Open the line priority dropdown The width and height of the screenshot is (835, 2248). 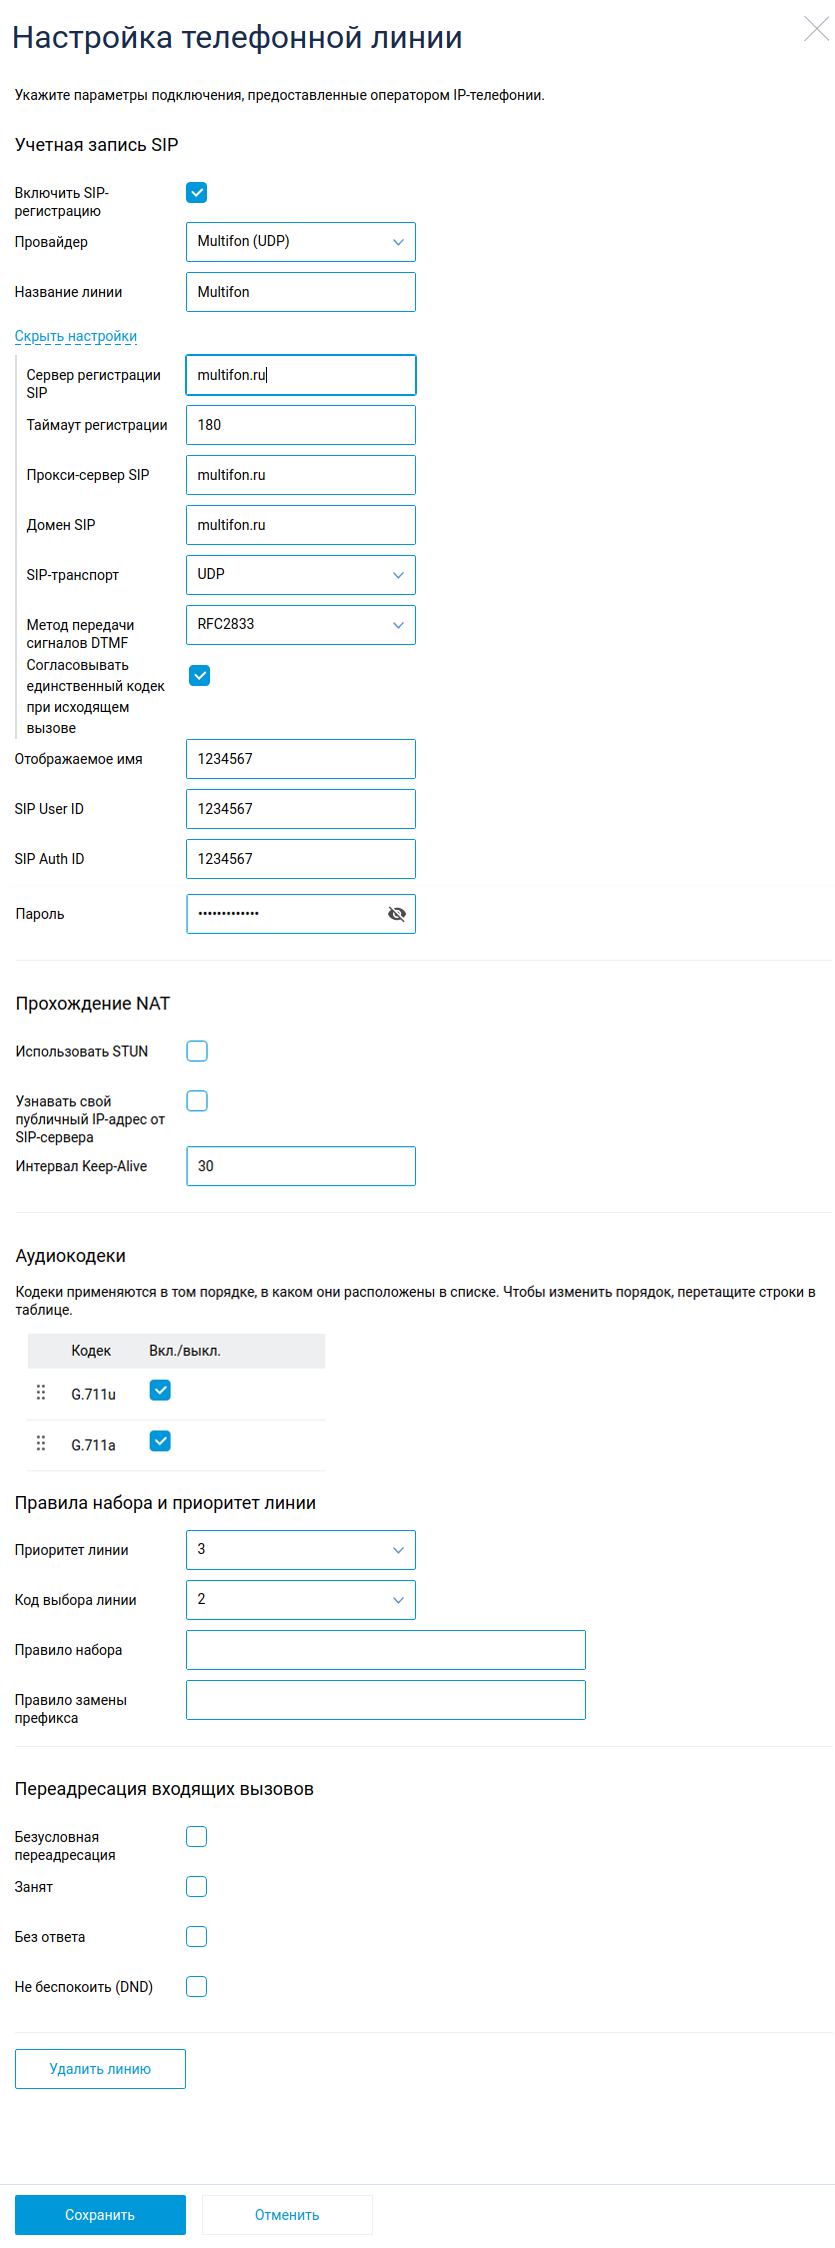300,1550
